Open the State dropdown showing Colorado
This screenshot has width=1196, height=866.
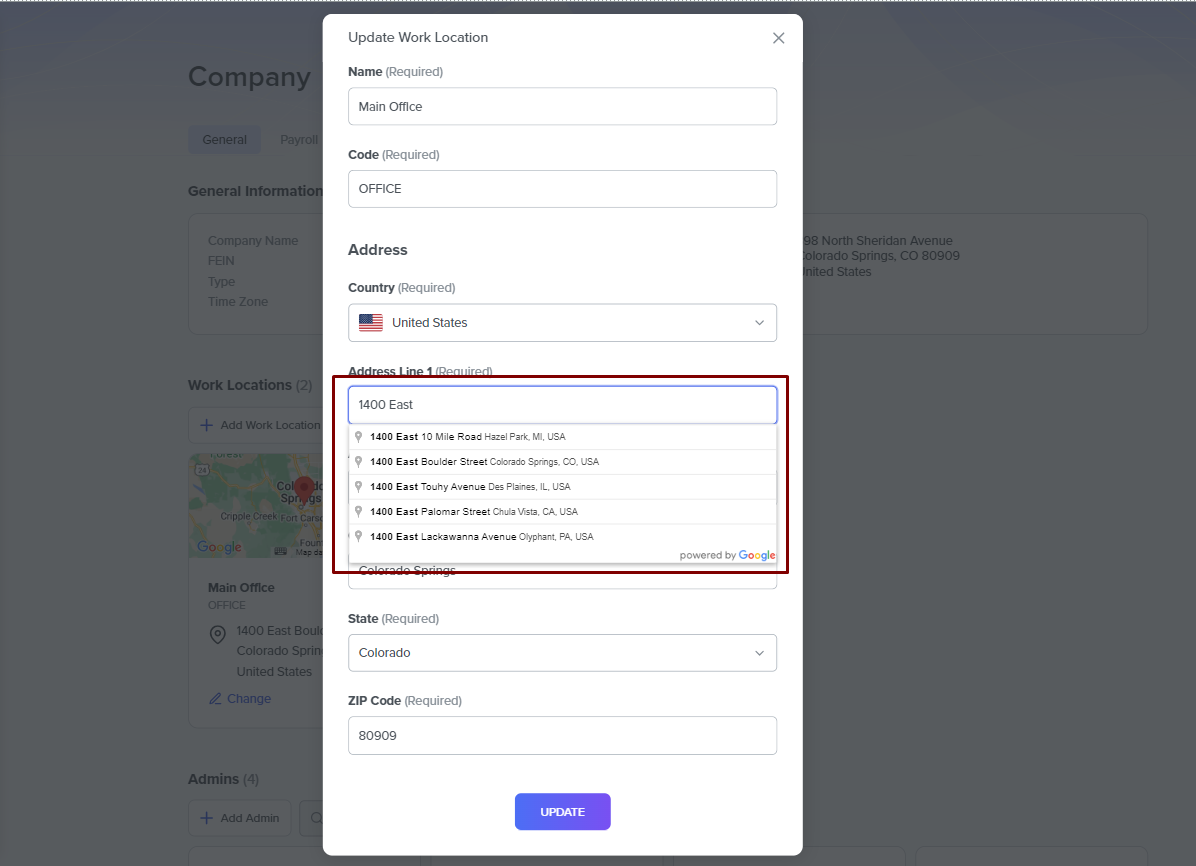(x=562, y=653)
